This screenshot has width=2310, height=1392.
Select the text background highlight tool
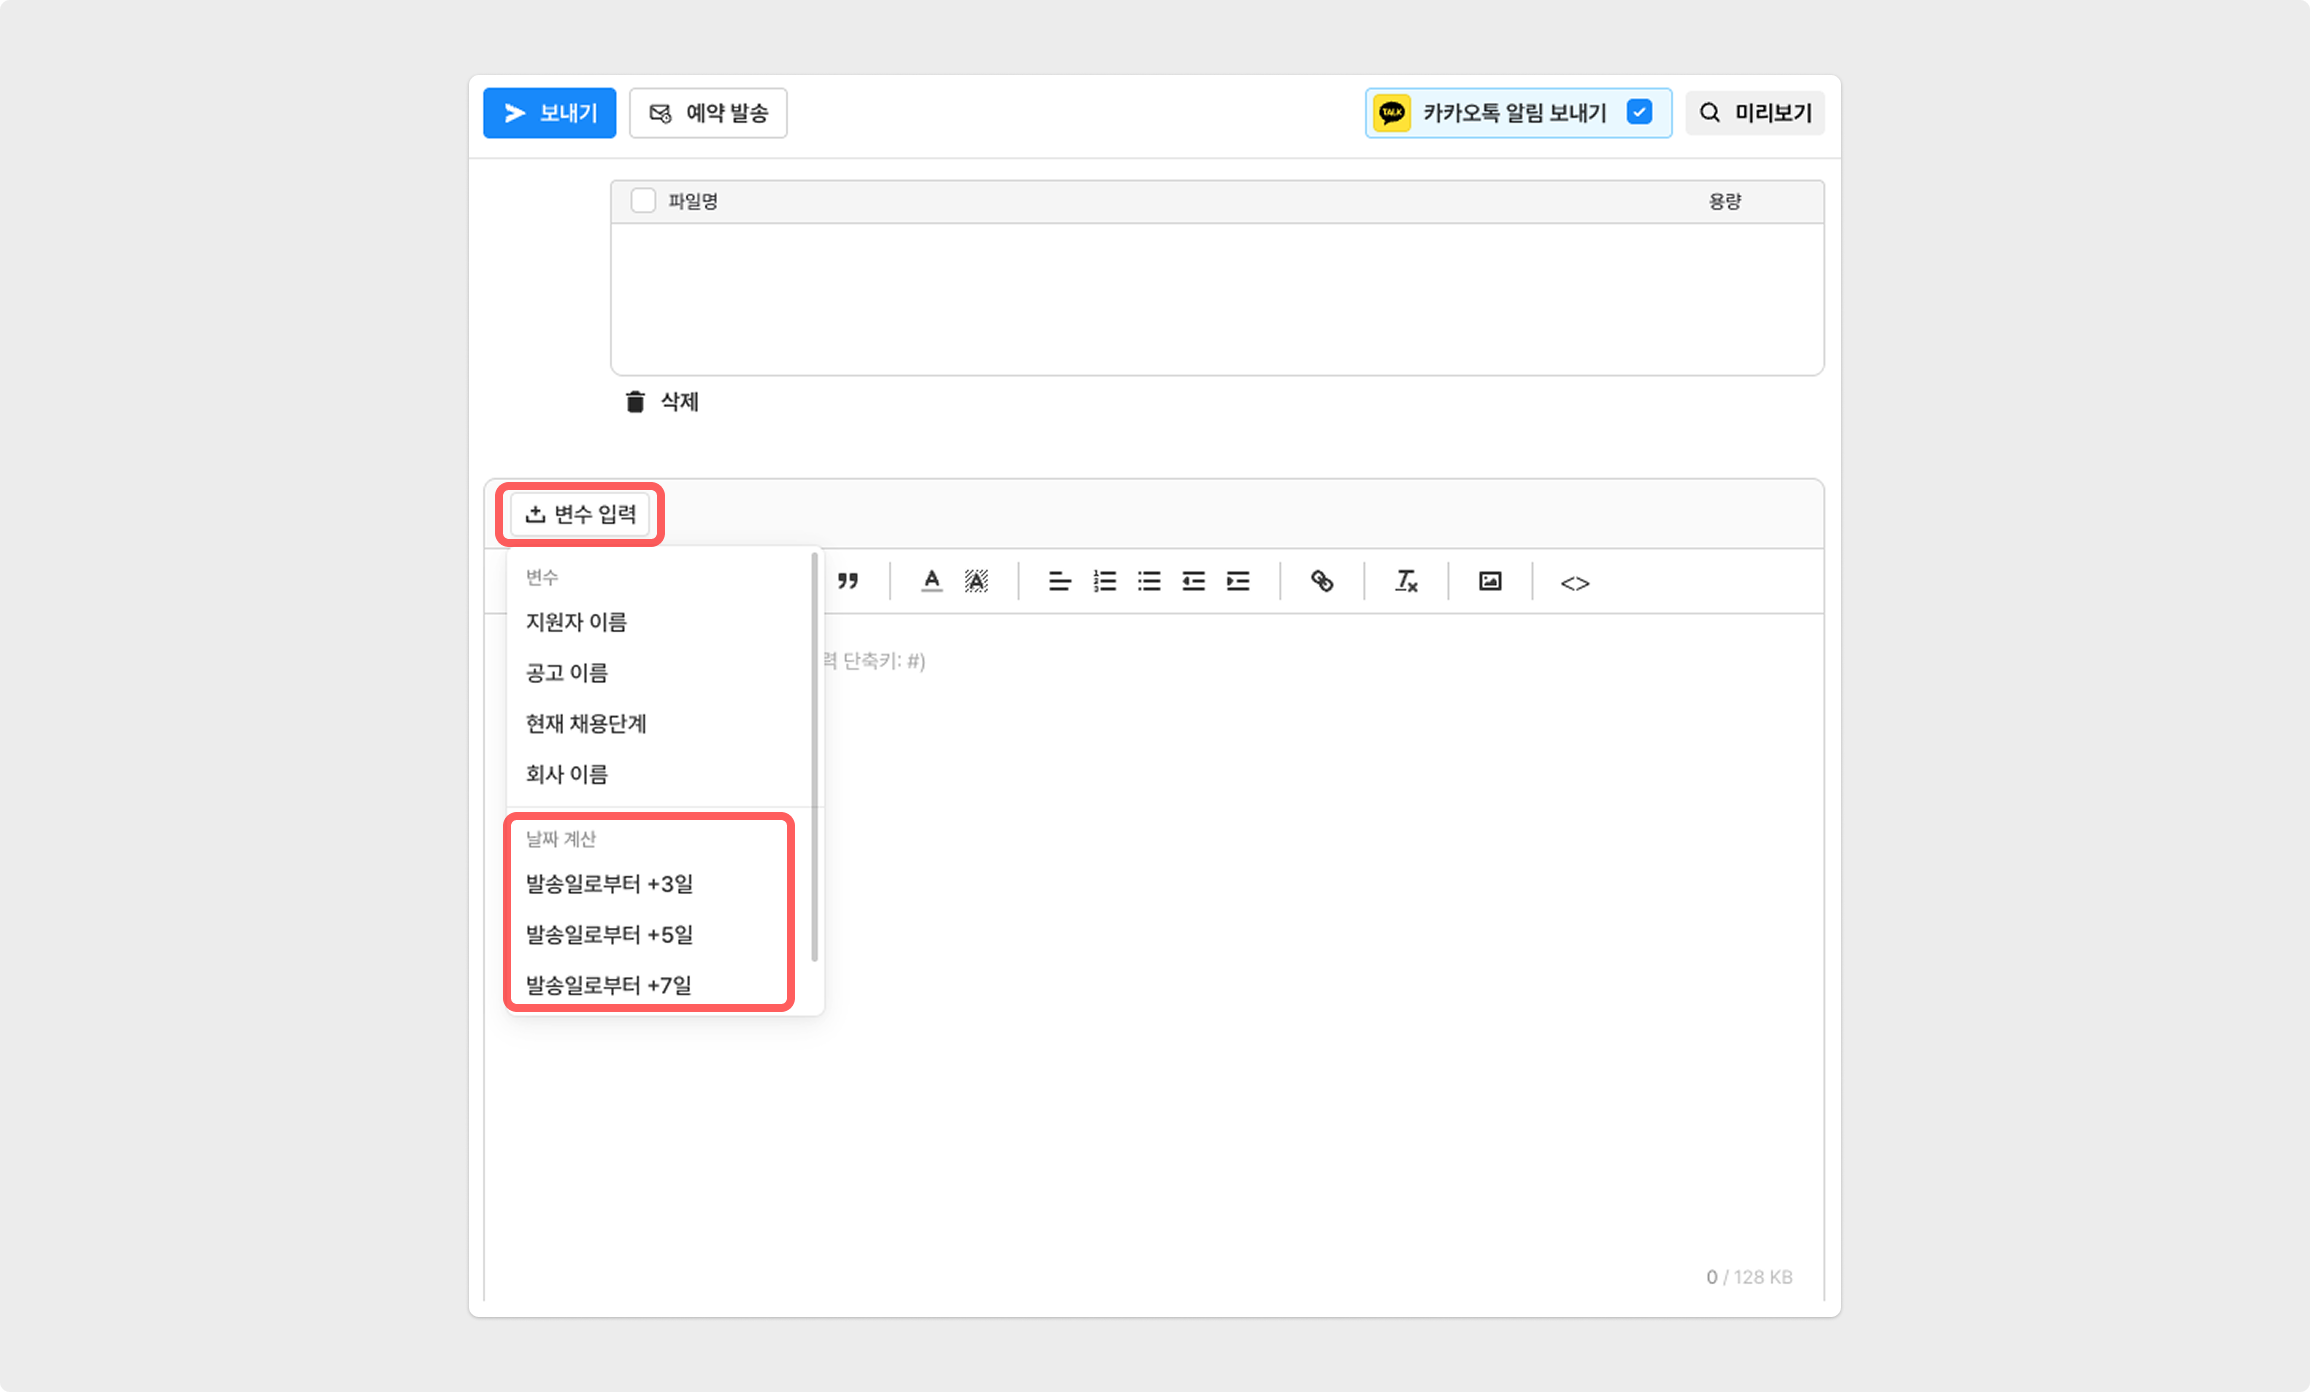click(976, 581)
